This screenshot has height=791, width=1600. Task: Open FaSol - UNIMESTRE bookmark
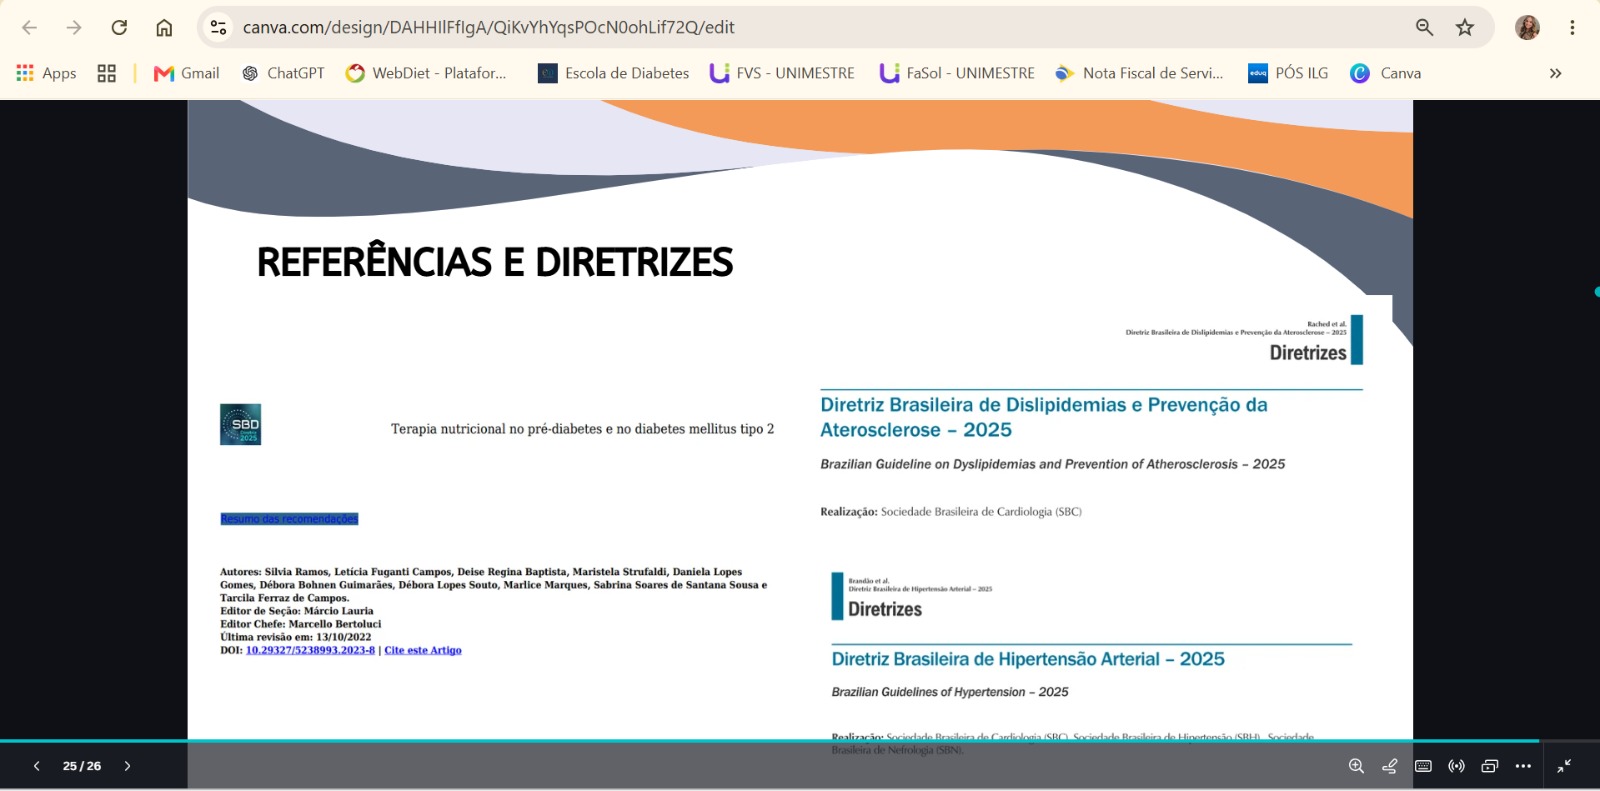coord(958,73)
